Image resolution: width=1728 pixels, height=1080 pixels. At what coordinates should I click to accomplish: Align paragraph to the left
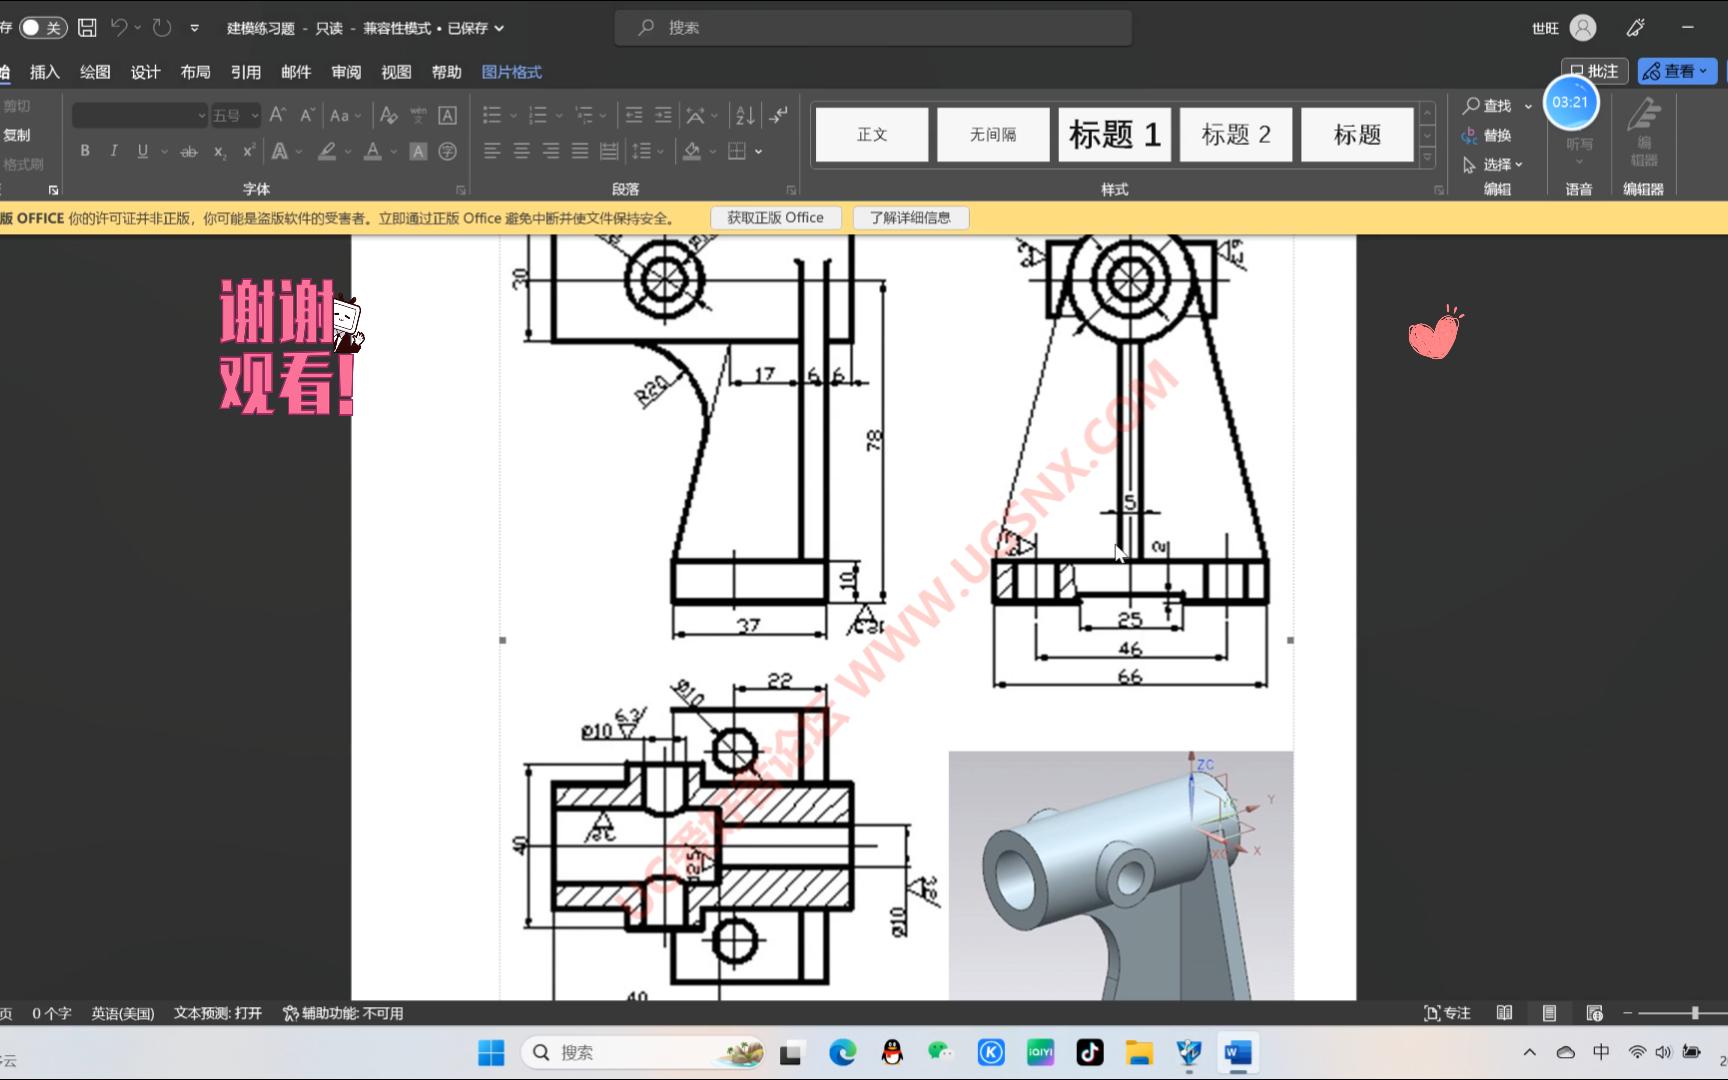(492, 151)
